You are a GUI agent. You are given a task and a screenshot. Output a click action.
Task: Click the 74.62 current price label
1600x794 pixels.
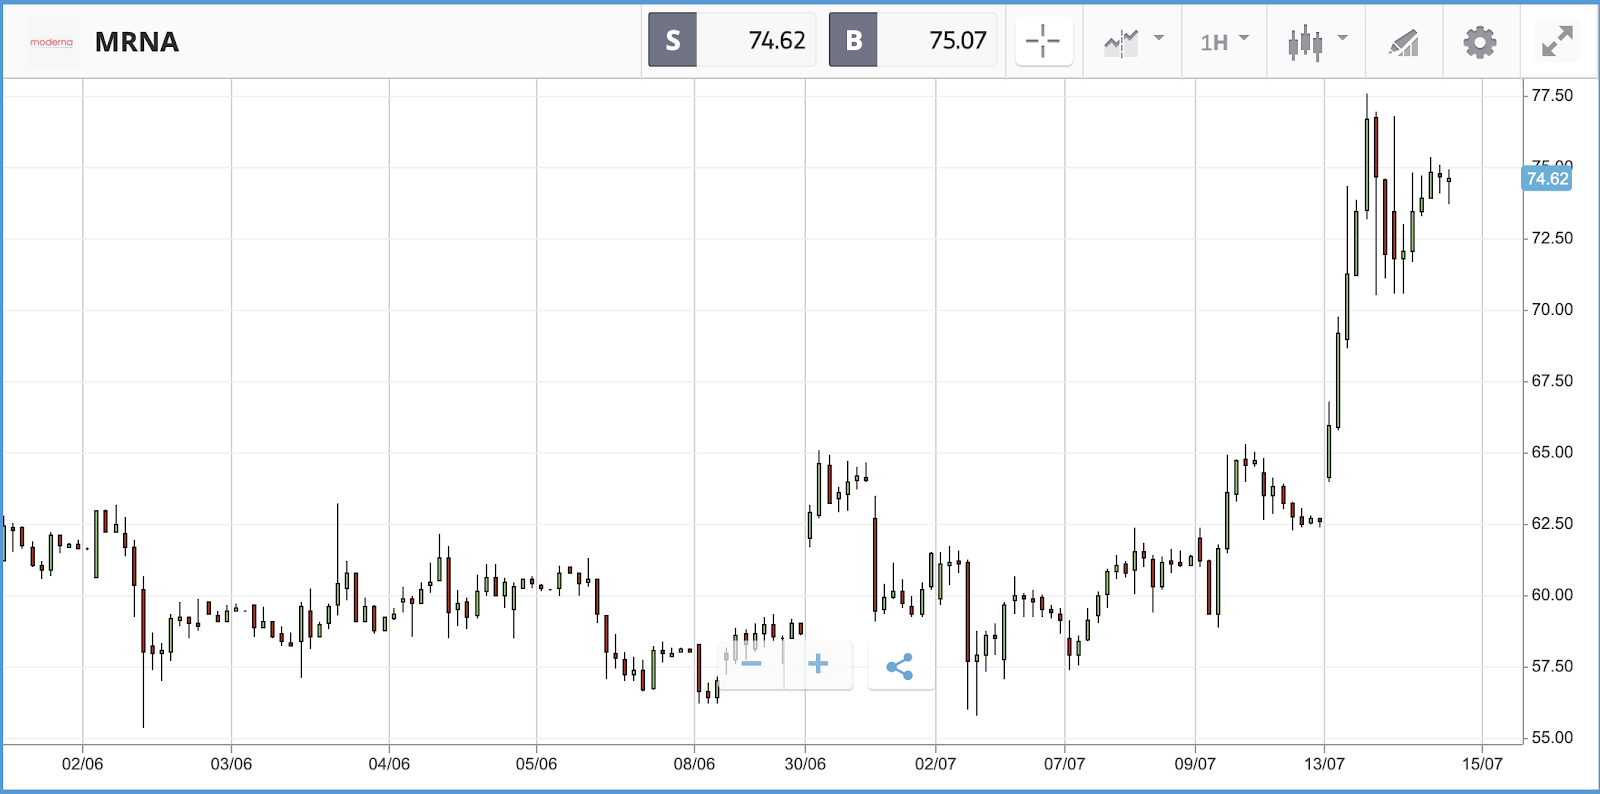click(x=1547, y=179)
